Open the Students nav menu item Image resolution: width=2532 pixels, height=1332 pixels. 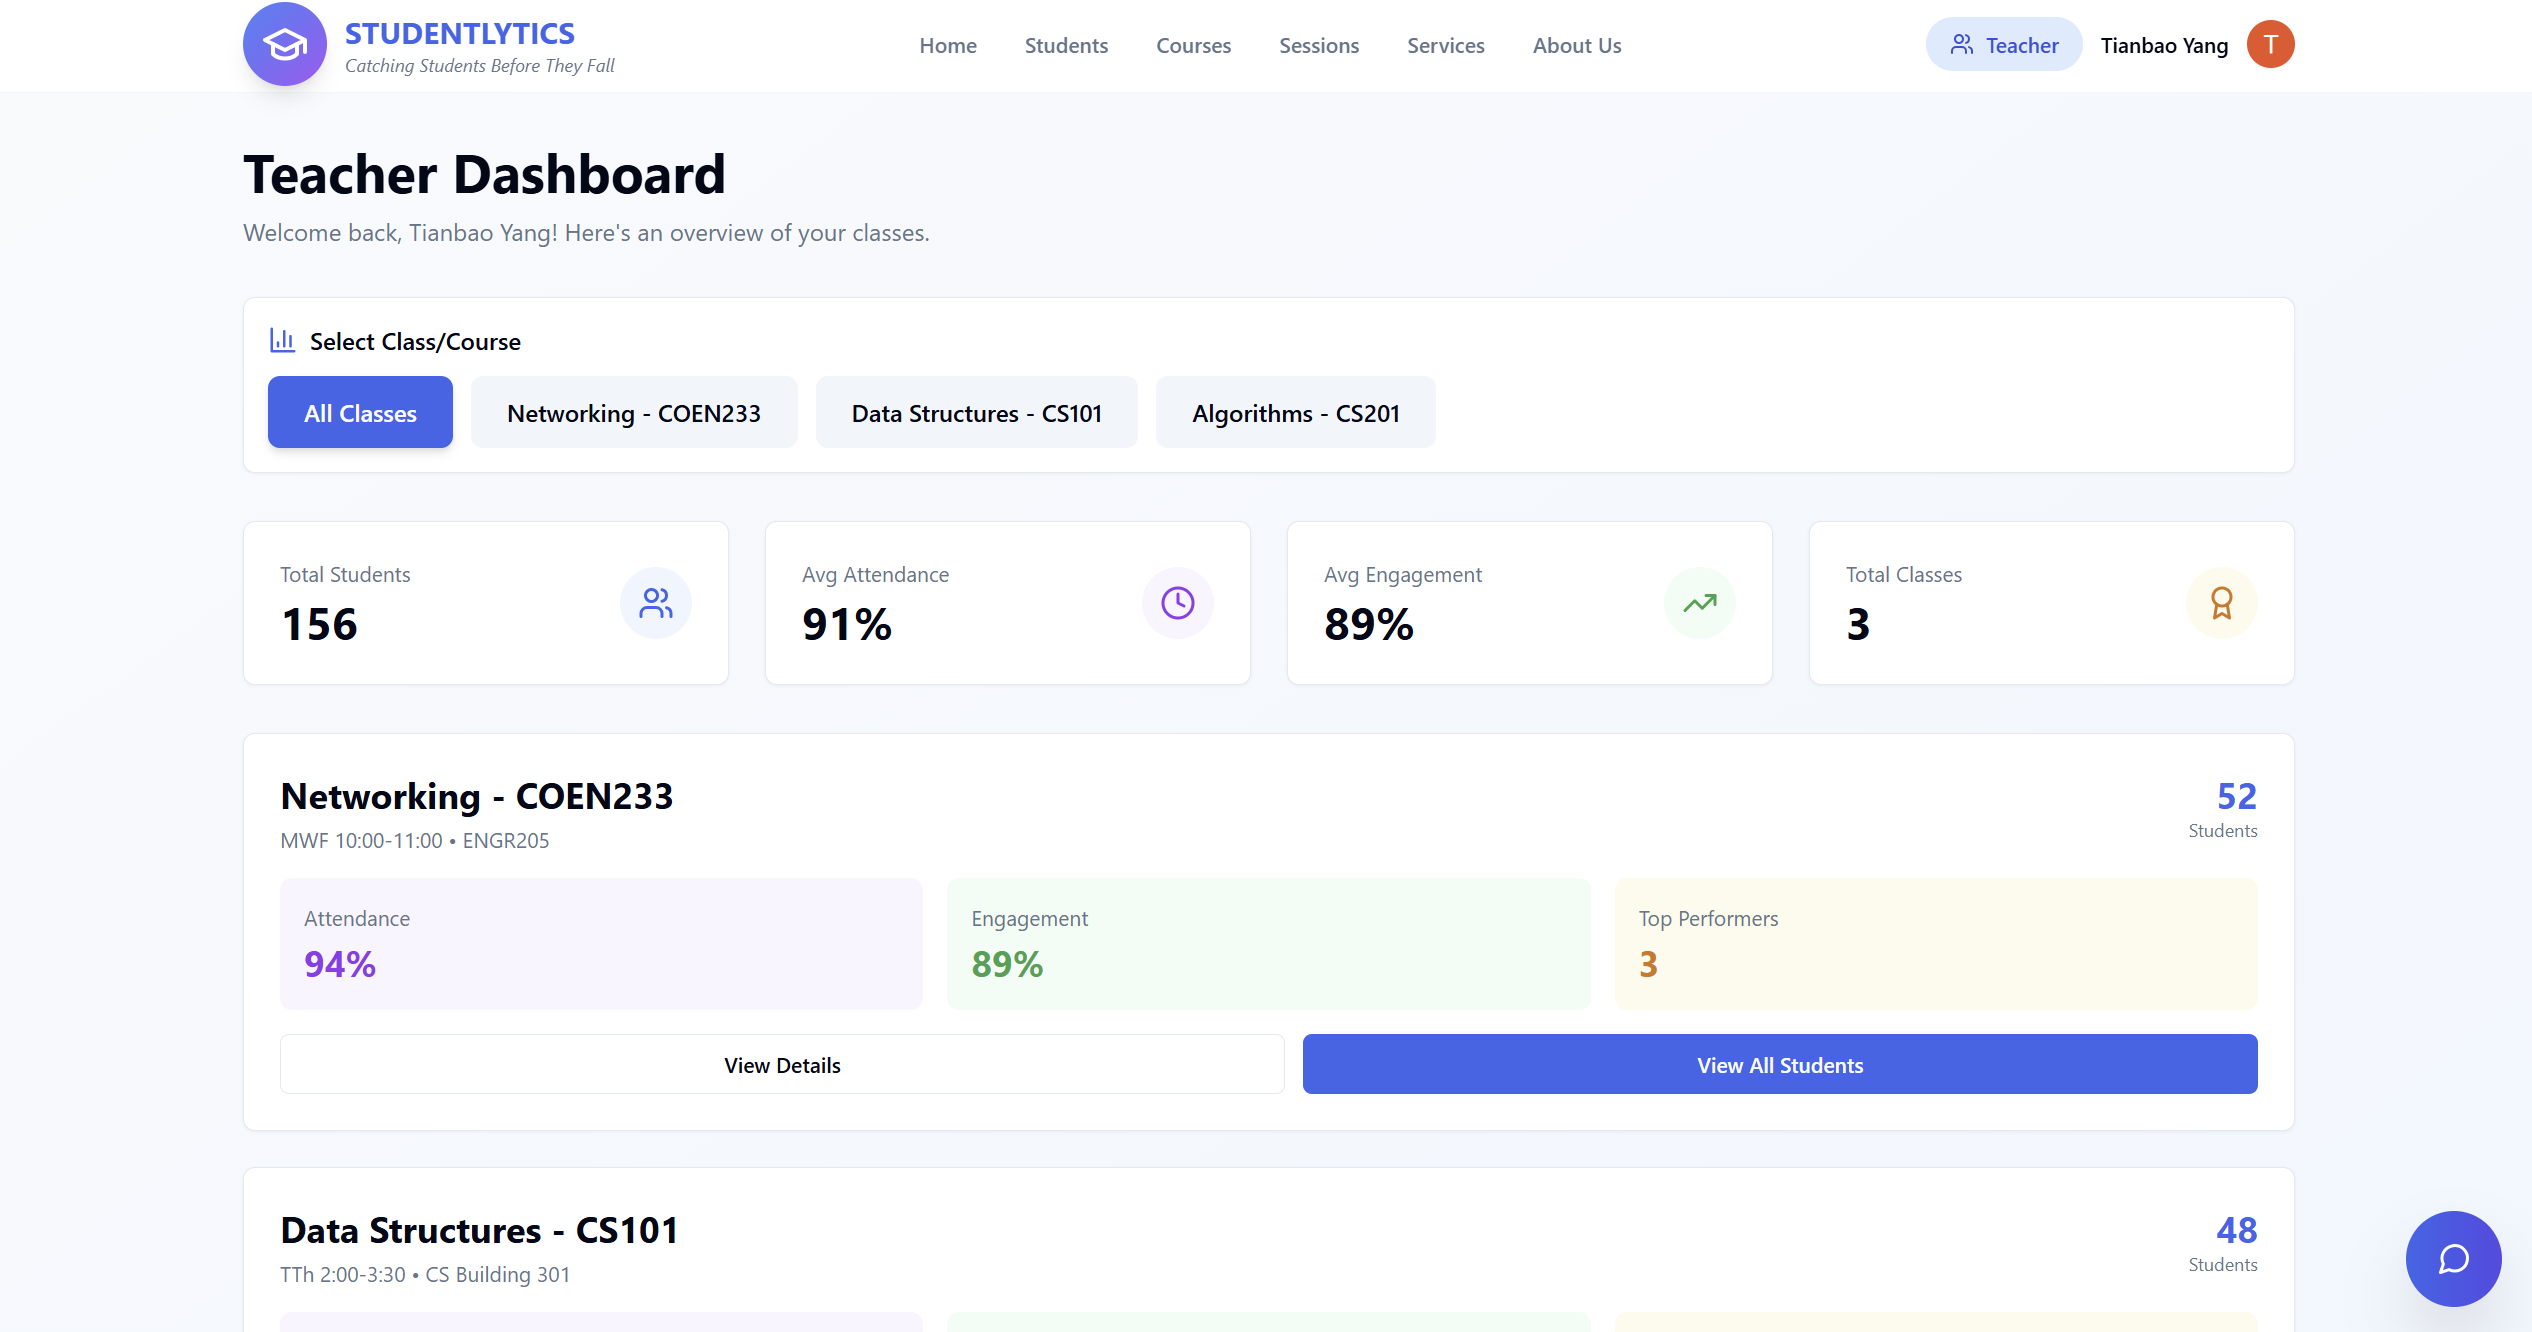pos(1066,46)
